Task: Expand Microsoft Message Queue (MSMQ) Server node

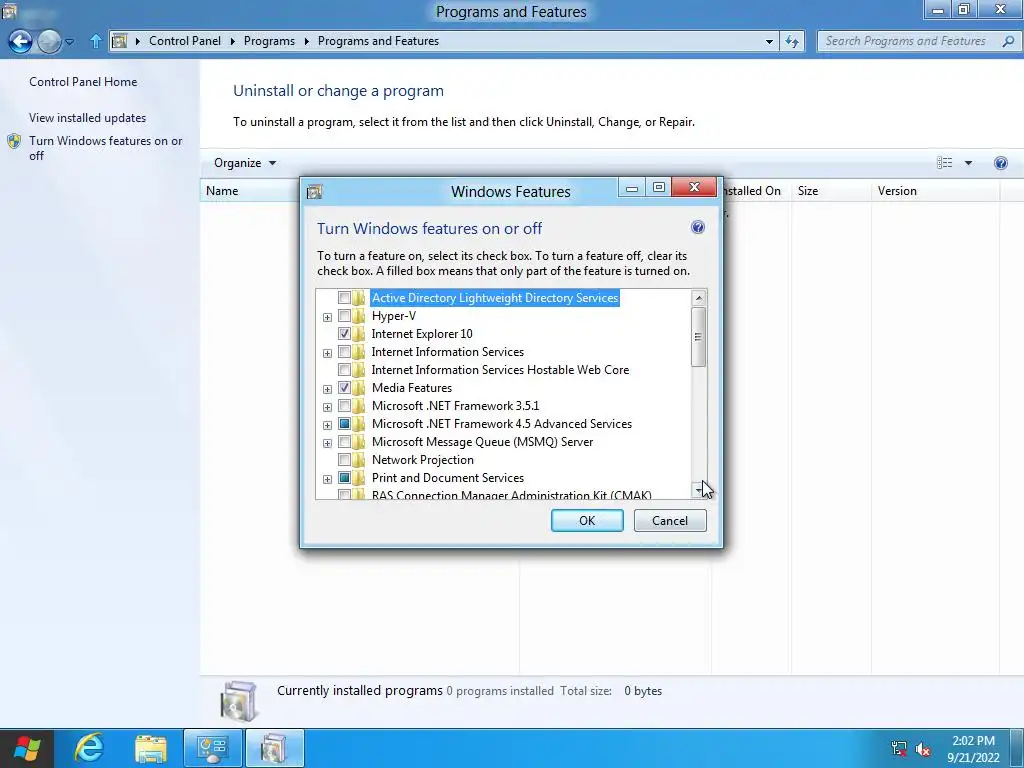Action: click(327, 443)
